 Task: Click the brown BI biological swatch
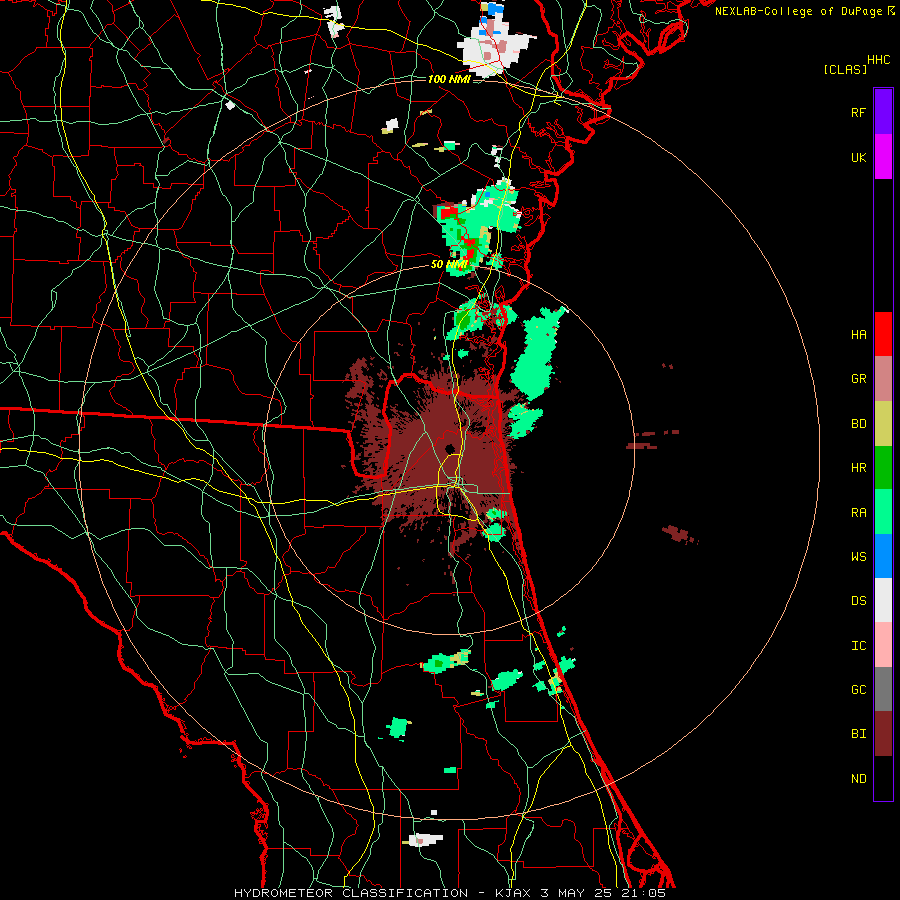tap(883, 734)
